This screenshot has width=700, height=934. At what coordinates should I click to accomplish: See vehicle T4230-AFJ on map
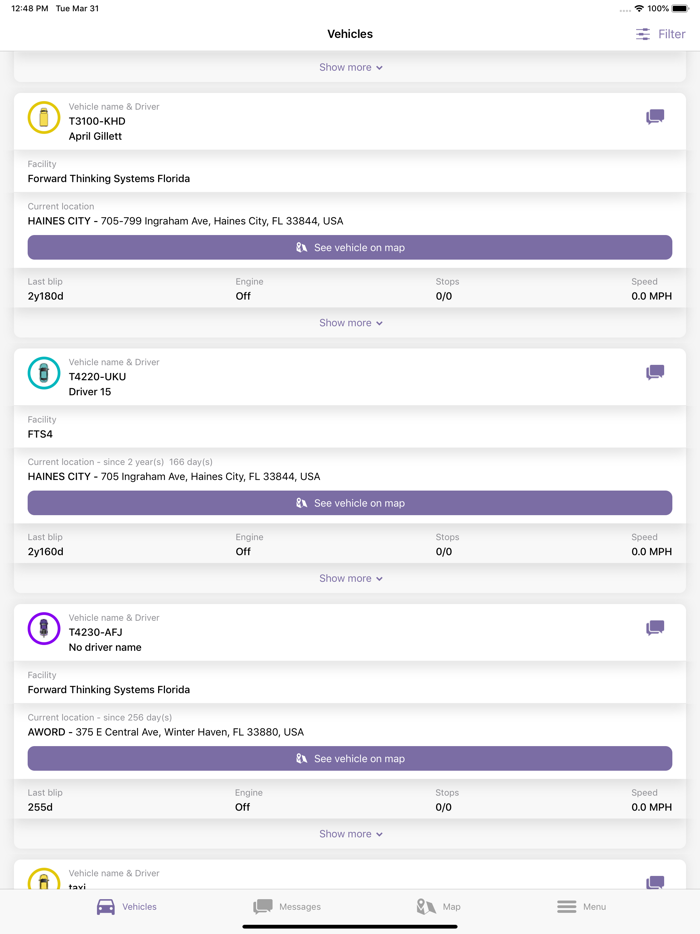tap(350, 758)
